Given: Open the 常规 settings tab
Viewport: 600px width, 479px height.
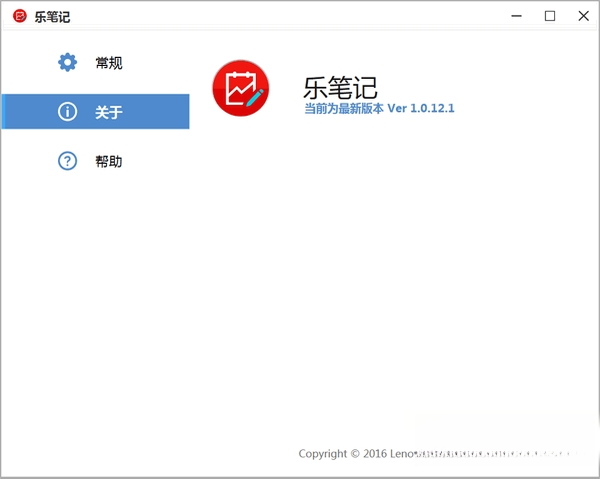Looking at the screenshot, I should [96, 63].
